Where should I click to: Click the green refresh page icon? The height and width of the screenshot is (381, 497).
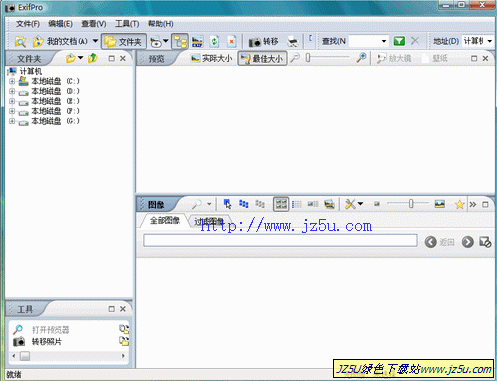[214, 41]
